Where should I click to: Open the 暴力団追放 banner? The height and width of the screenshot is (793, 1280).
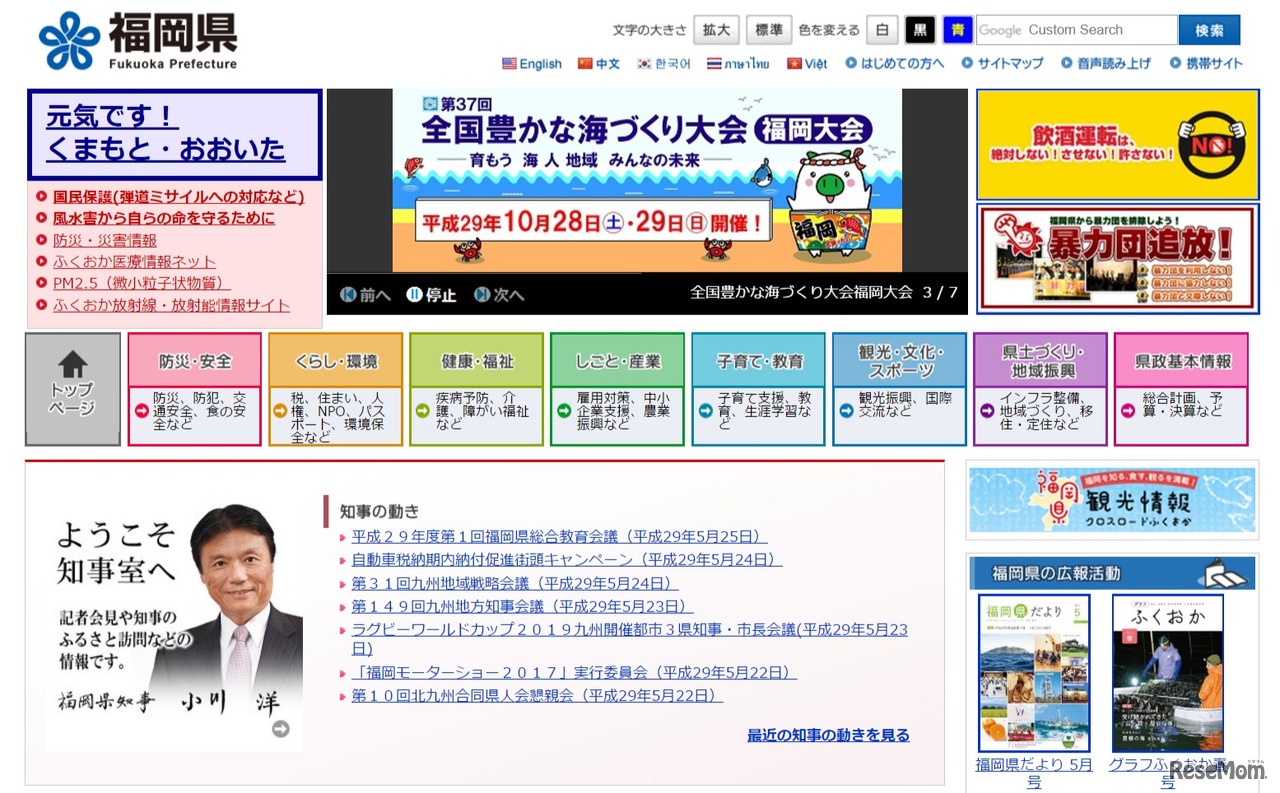[1117, 259]
